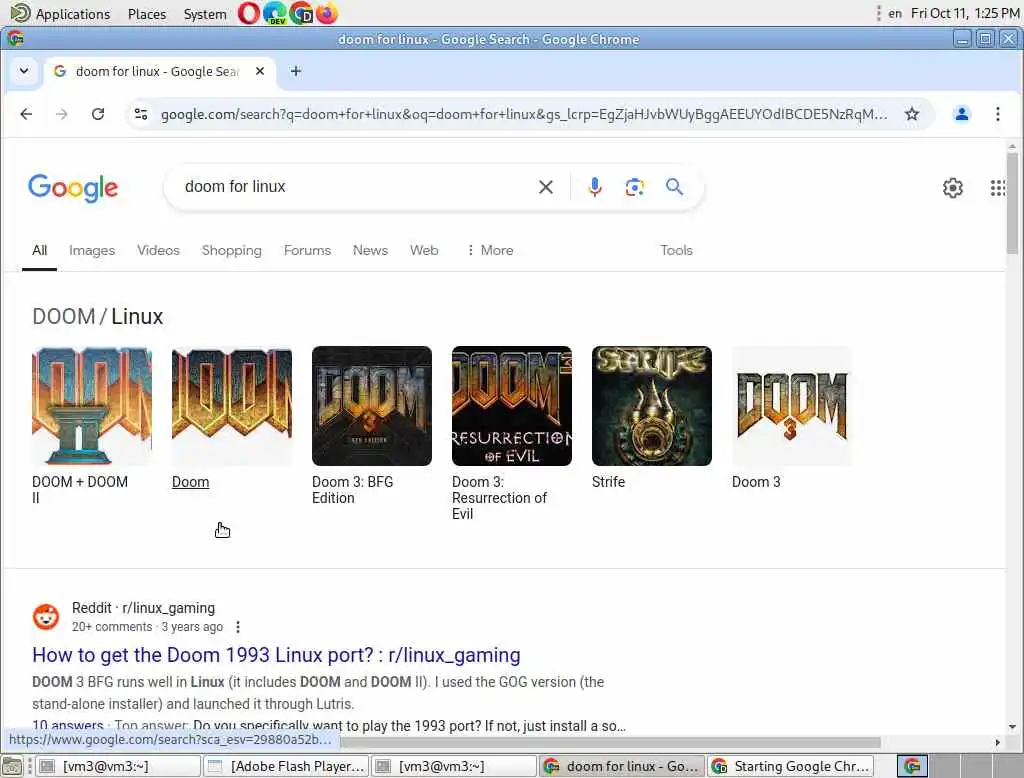This screenshot has height=778, width=1024.
Task: Open a new Chrome tab
Action: tap(296, 71)
